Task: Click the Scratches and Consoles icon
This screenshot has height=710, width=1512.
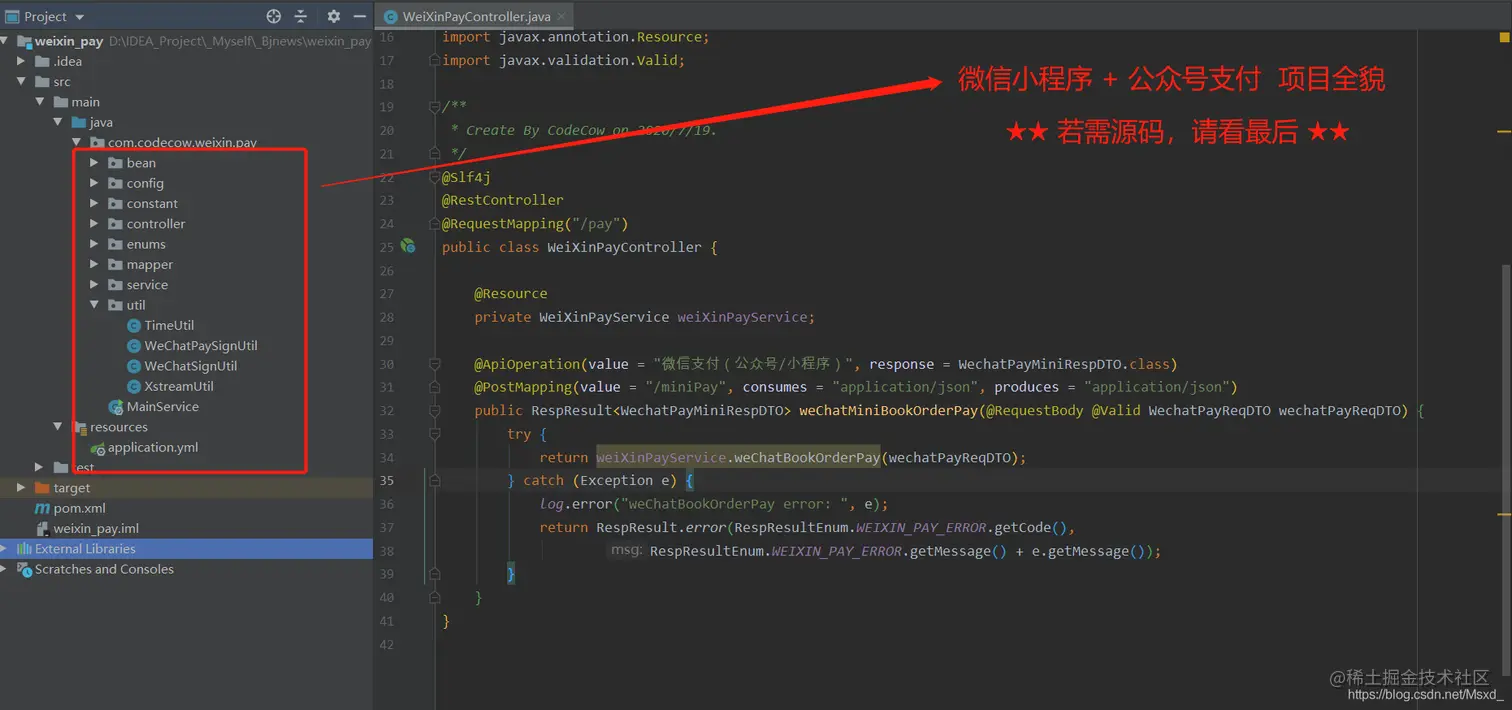Action: pos(24,569)
